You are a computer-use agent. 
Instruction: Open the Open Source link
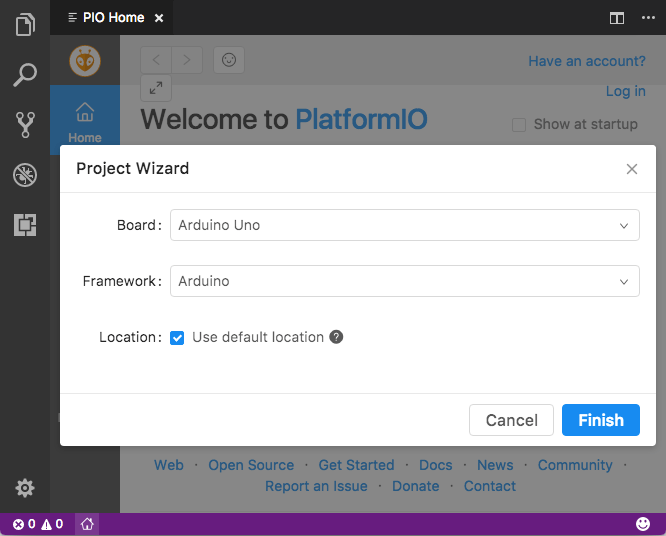(x=251, y=465)
